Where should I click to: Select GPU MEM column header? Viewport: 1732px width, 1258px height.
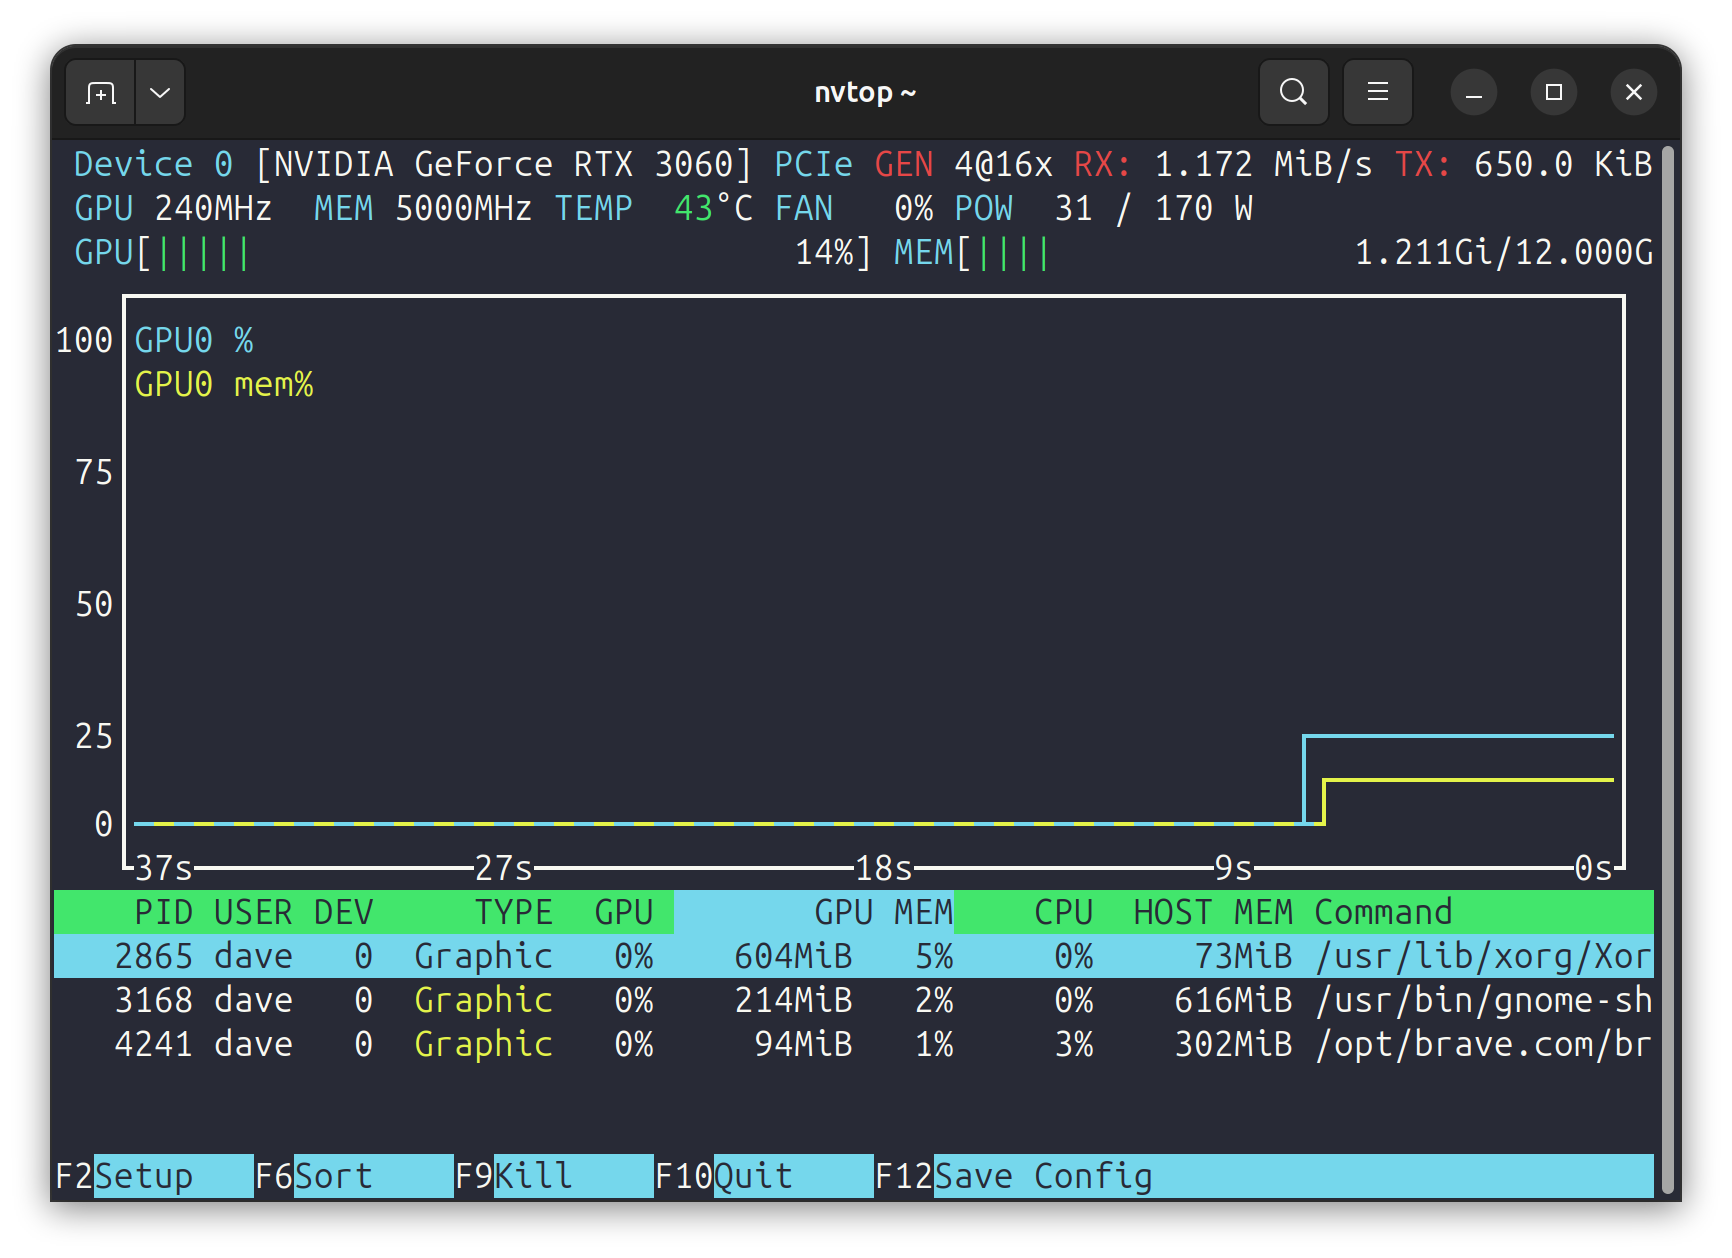pos(884,912)
